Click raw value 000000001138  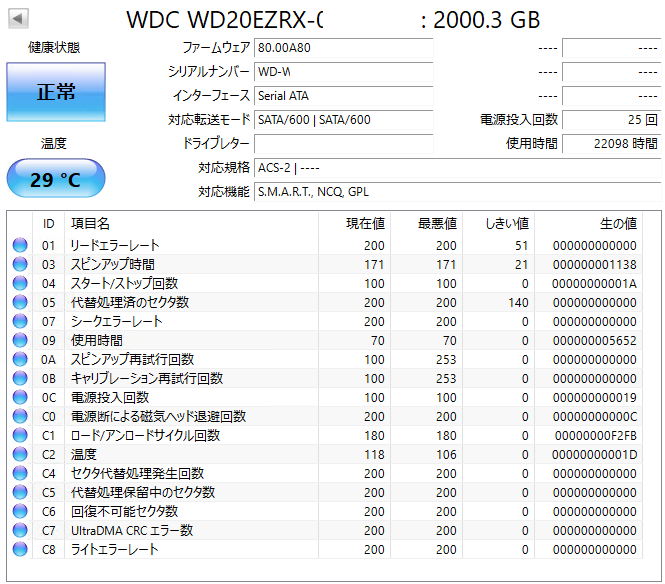(x=595, y=265)
